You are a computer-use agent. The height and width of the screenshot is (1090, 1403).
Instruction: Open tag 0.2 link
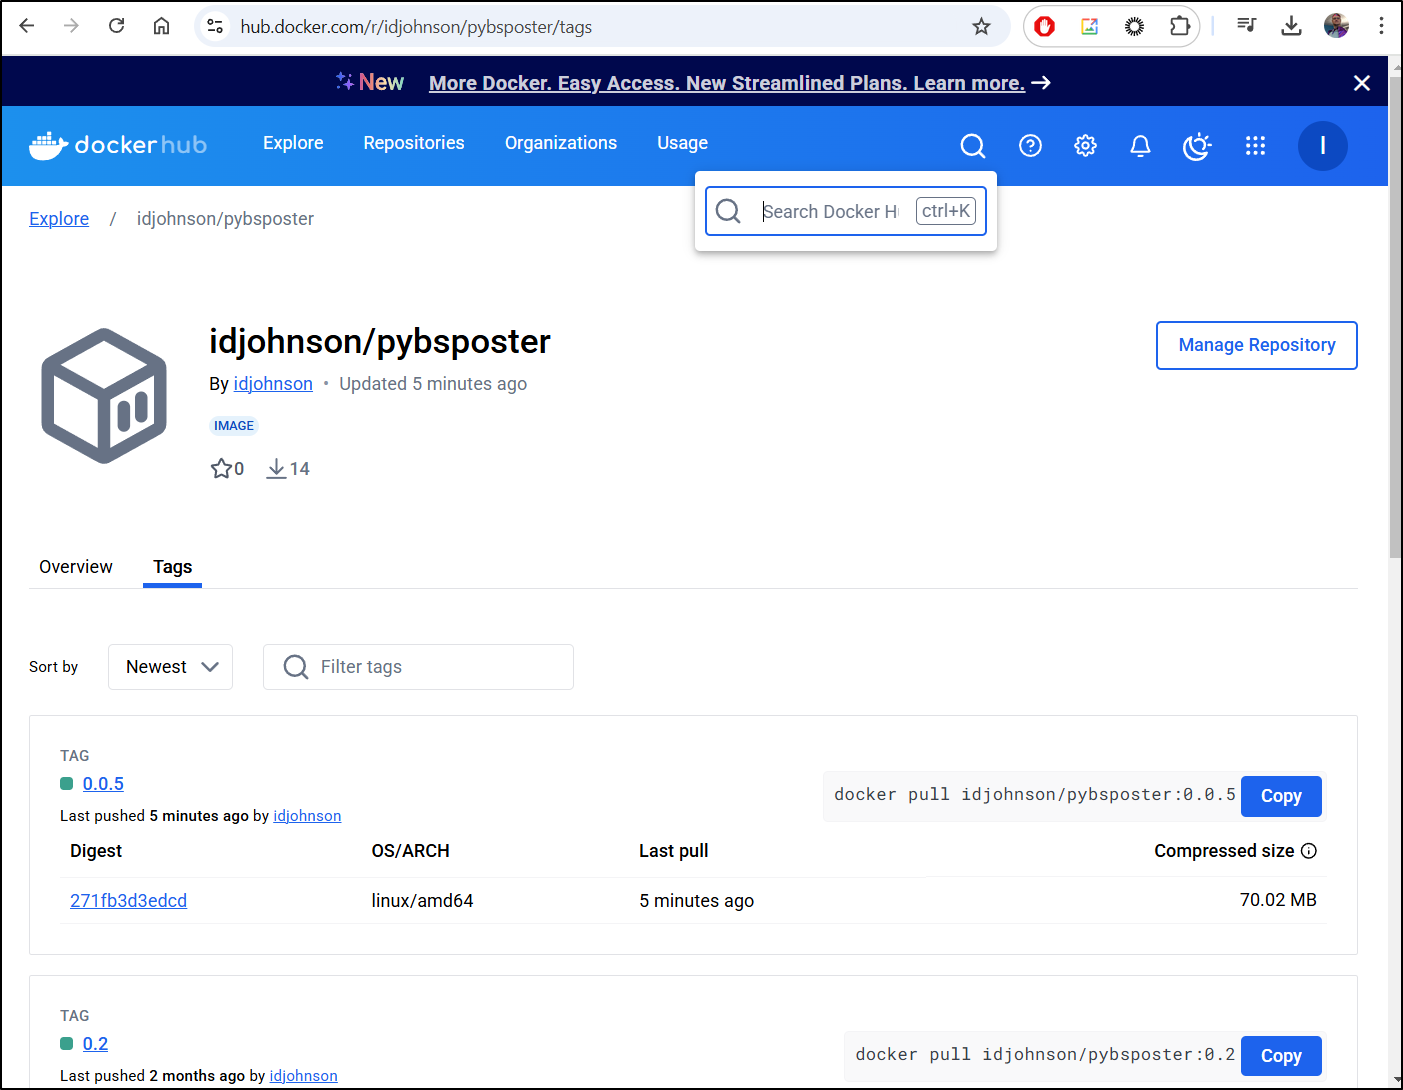pos(95,1044)
